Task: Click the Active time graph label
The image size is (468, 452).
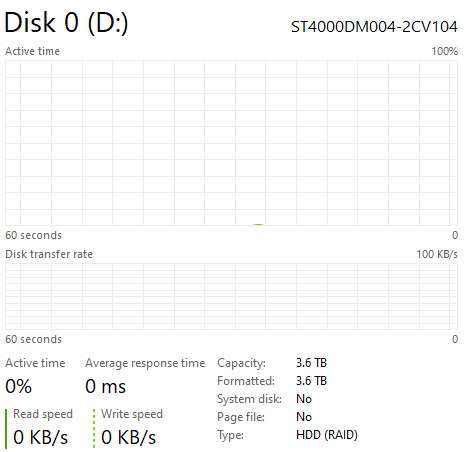Action: pyautogui.click(x=32, y=51)
